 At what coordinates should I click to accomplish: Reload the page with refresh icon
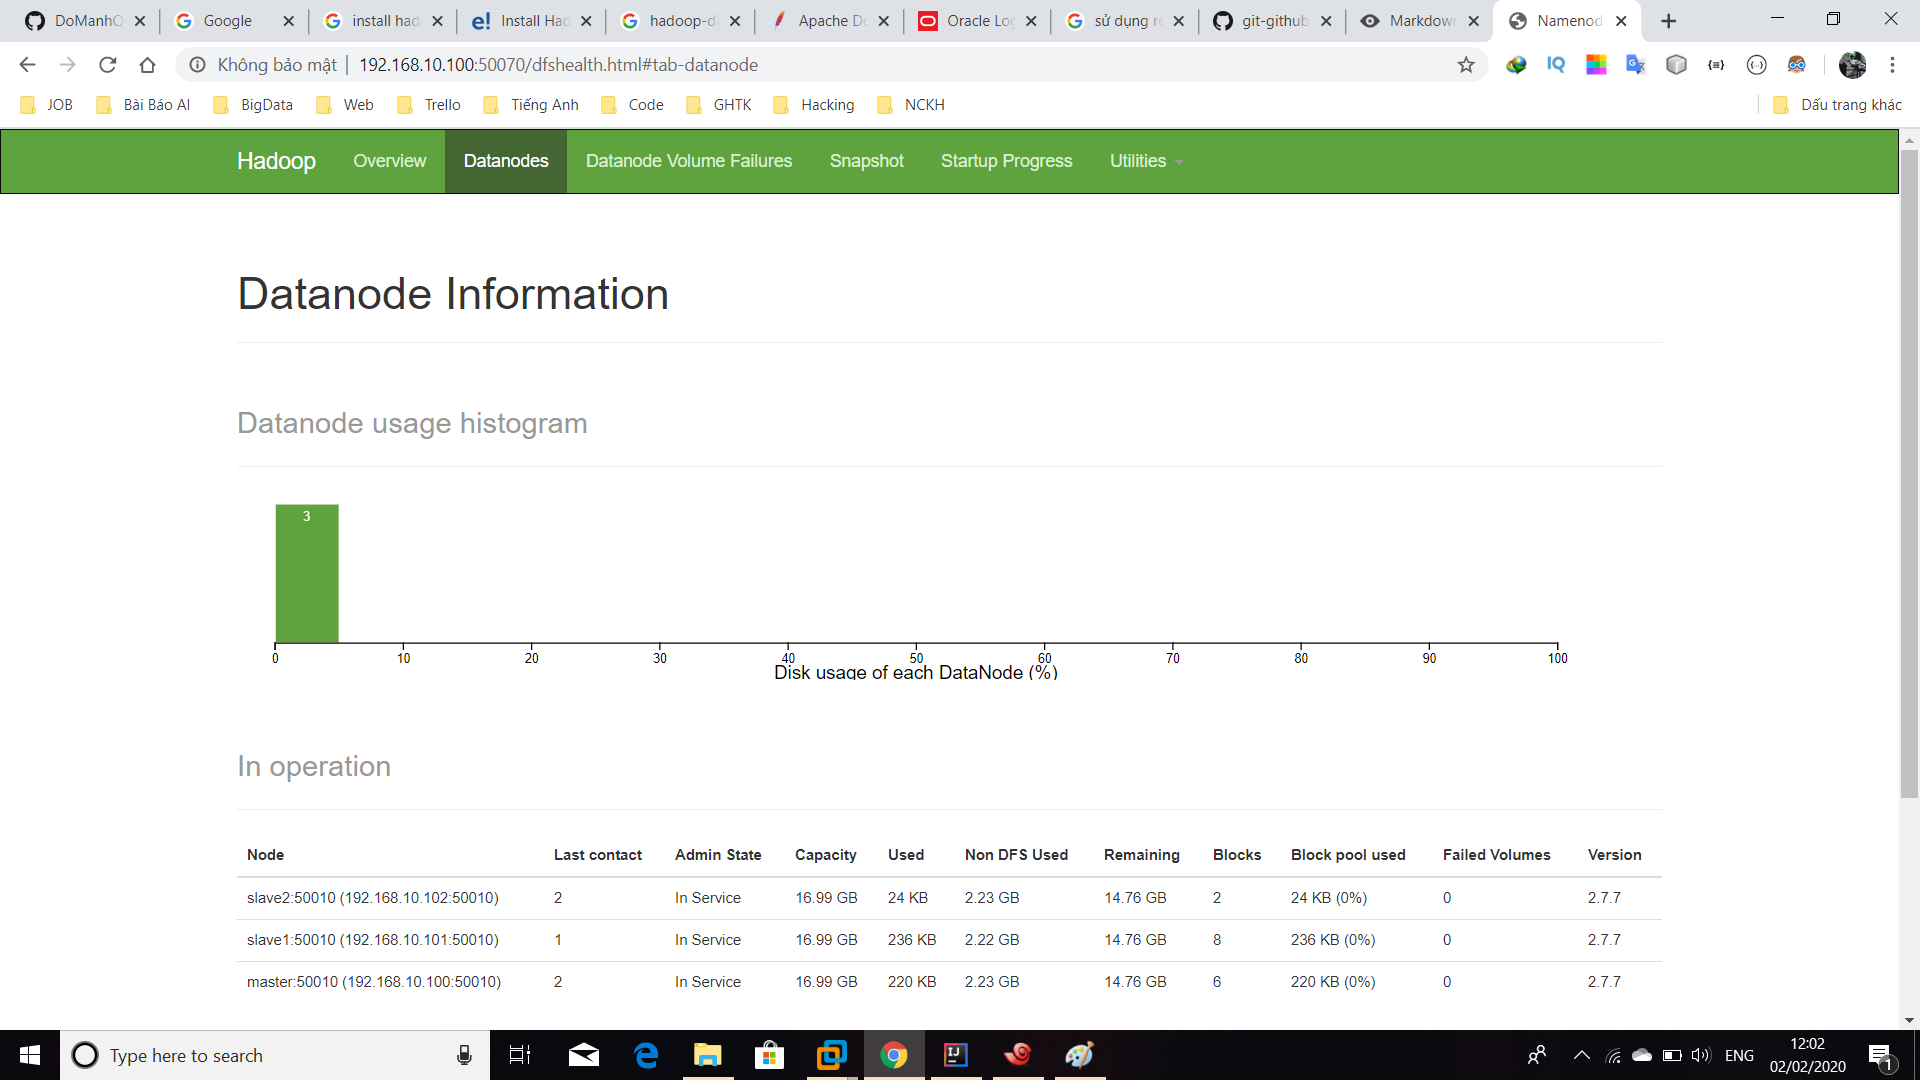pos(107,65)
